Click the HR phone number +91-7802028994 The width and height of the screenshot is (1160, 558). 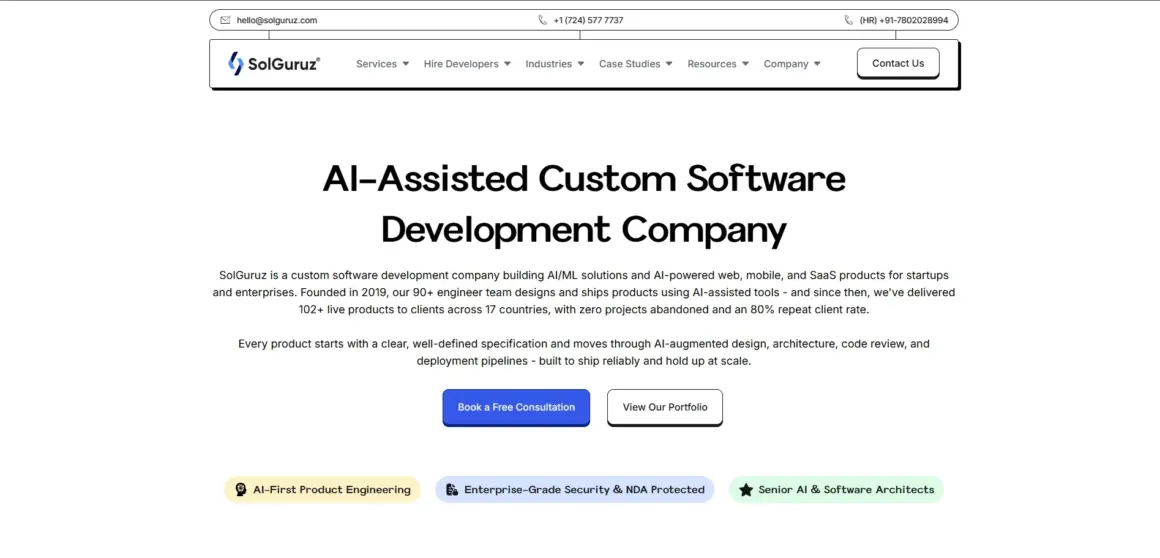[x=904, y=20]
